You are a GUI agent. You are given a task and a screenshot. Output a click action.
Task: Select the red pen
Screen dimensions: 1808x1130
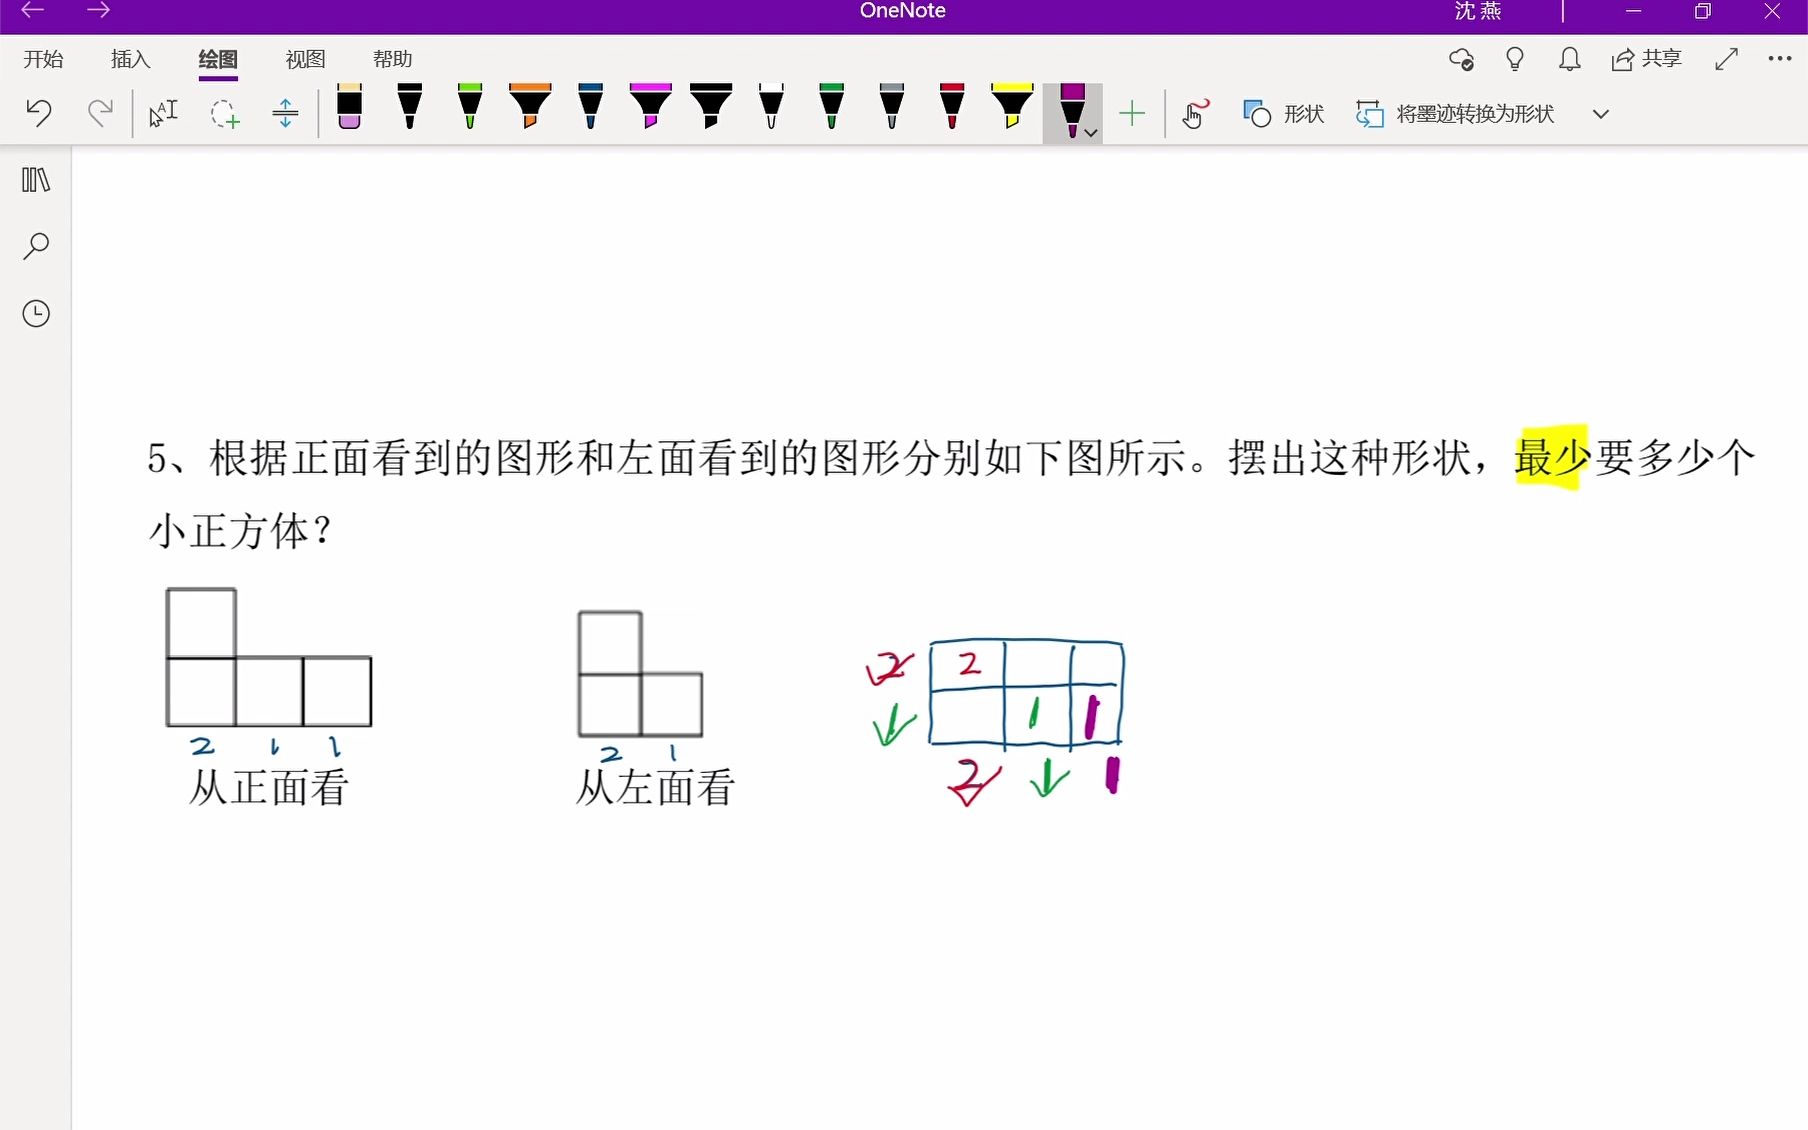click(x=952, y=106)
